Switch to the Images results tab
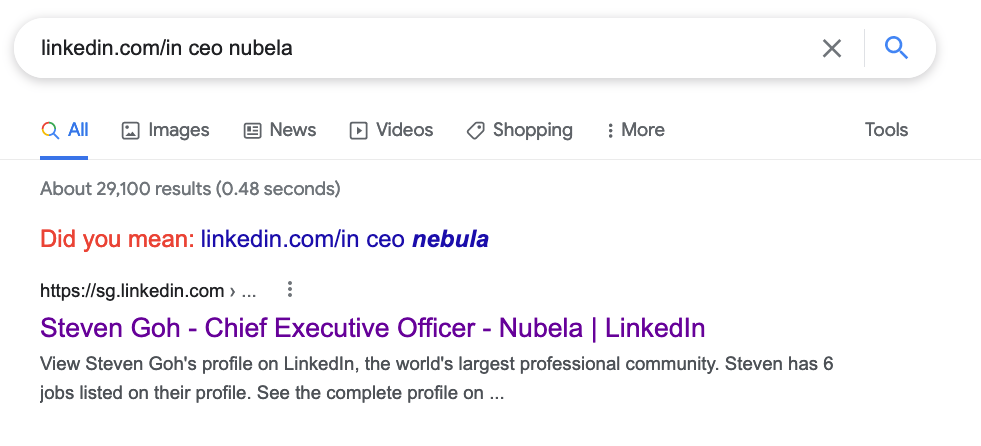Viewport: 981px width, 446px height. point(165,130)
